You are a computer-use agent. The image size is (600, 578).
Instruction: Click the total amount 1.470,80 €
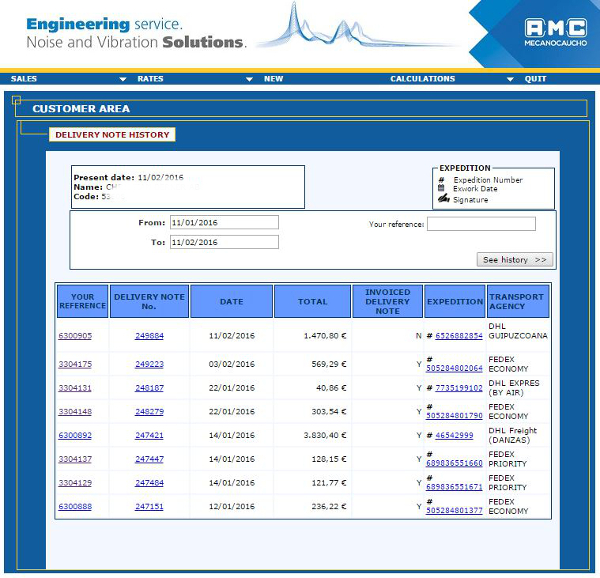click(325, 336)
